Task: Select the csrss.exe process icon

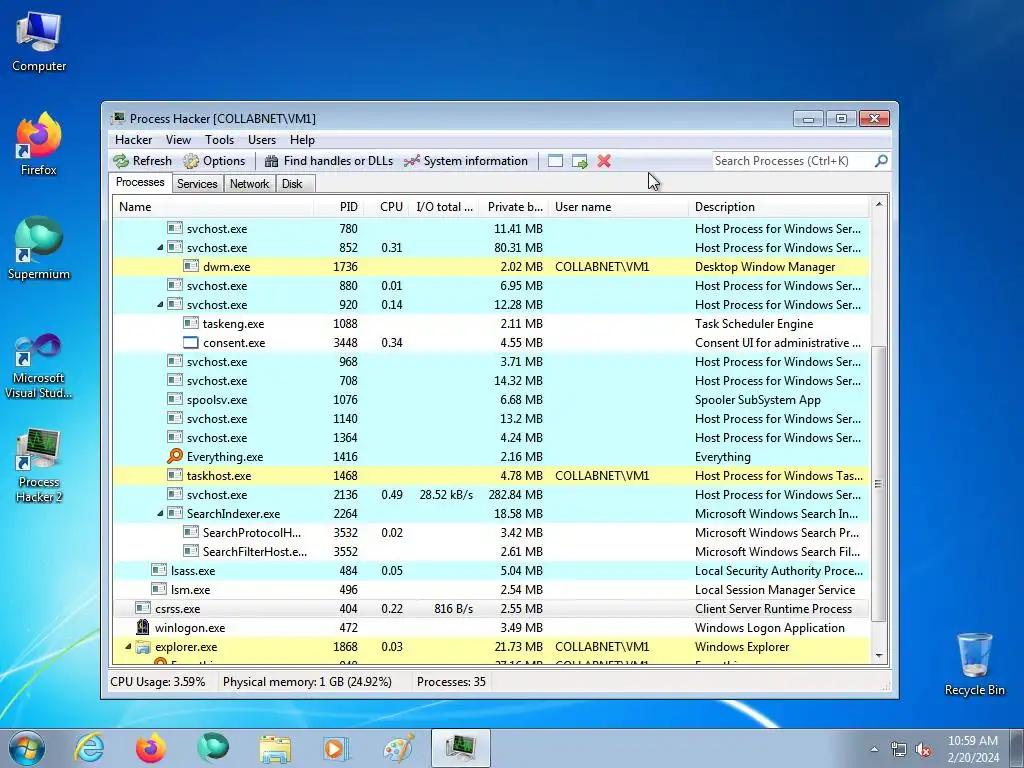Action: pyautogui.click(x=143, y=609)
